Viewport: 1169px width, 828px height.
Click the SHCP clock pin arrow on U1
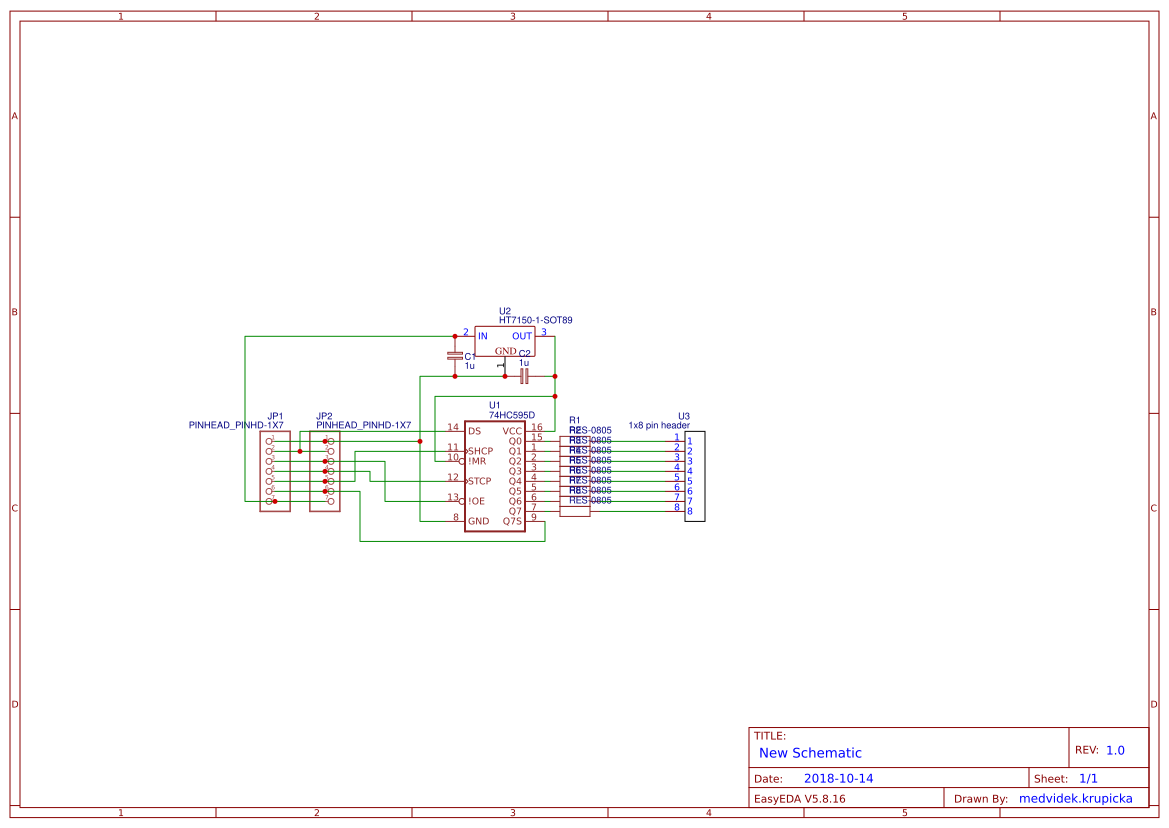[x=467, y=451]
